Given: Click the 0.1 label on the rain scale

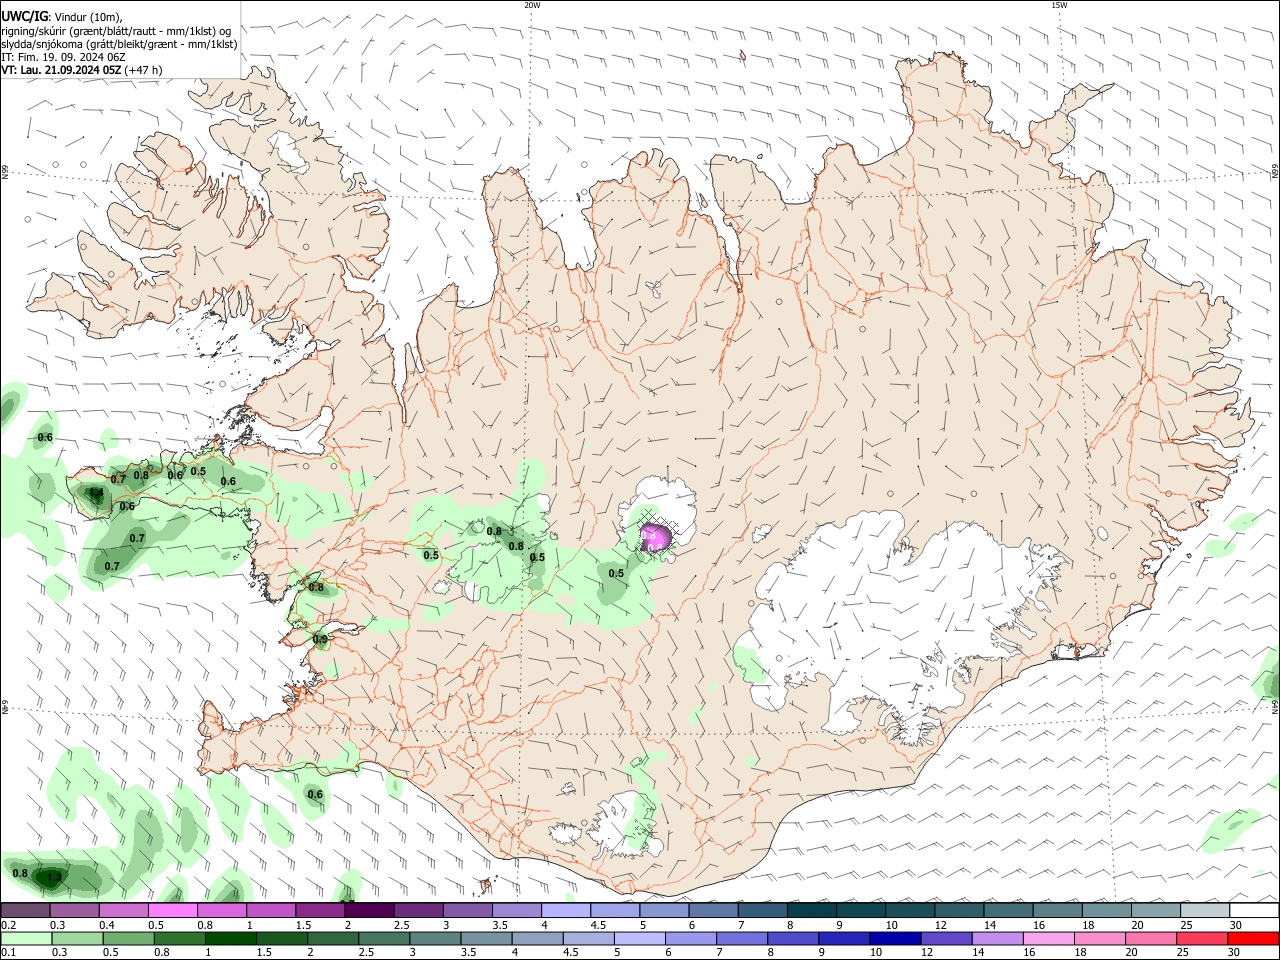Looking at the screenshot, I should tap(8, 952).
